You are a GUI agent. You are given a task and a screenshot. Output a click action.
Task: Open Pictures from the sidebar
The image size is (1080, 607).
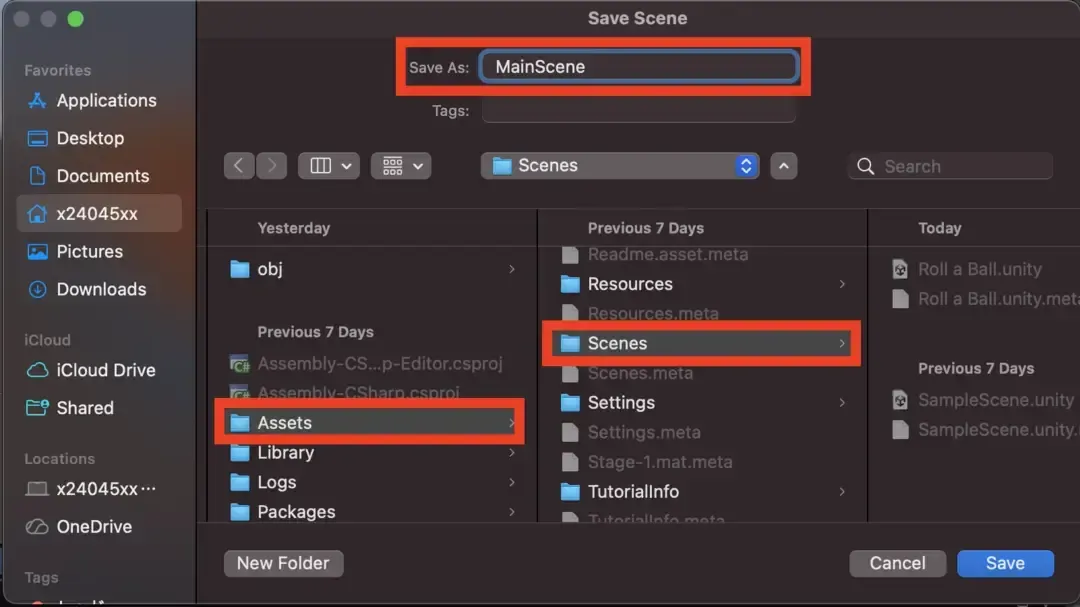point(89,251)
